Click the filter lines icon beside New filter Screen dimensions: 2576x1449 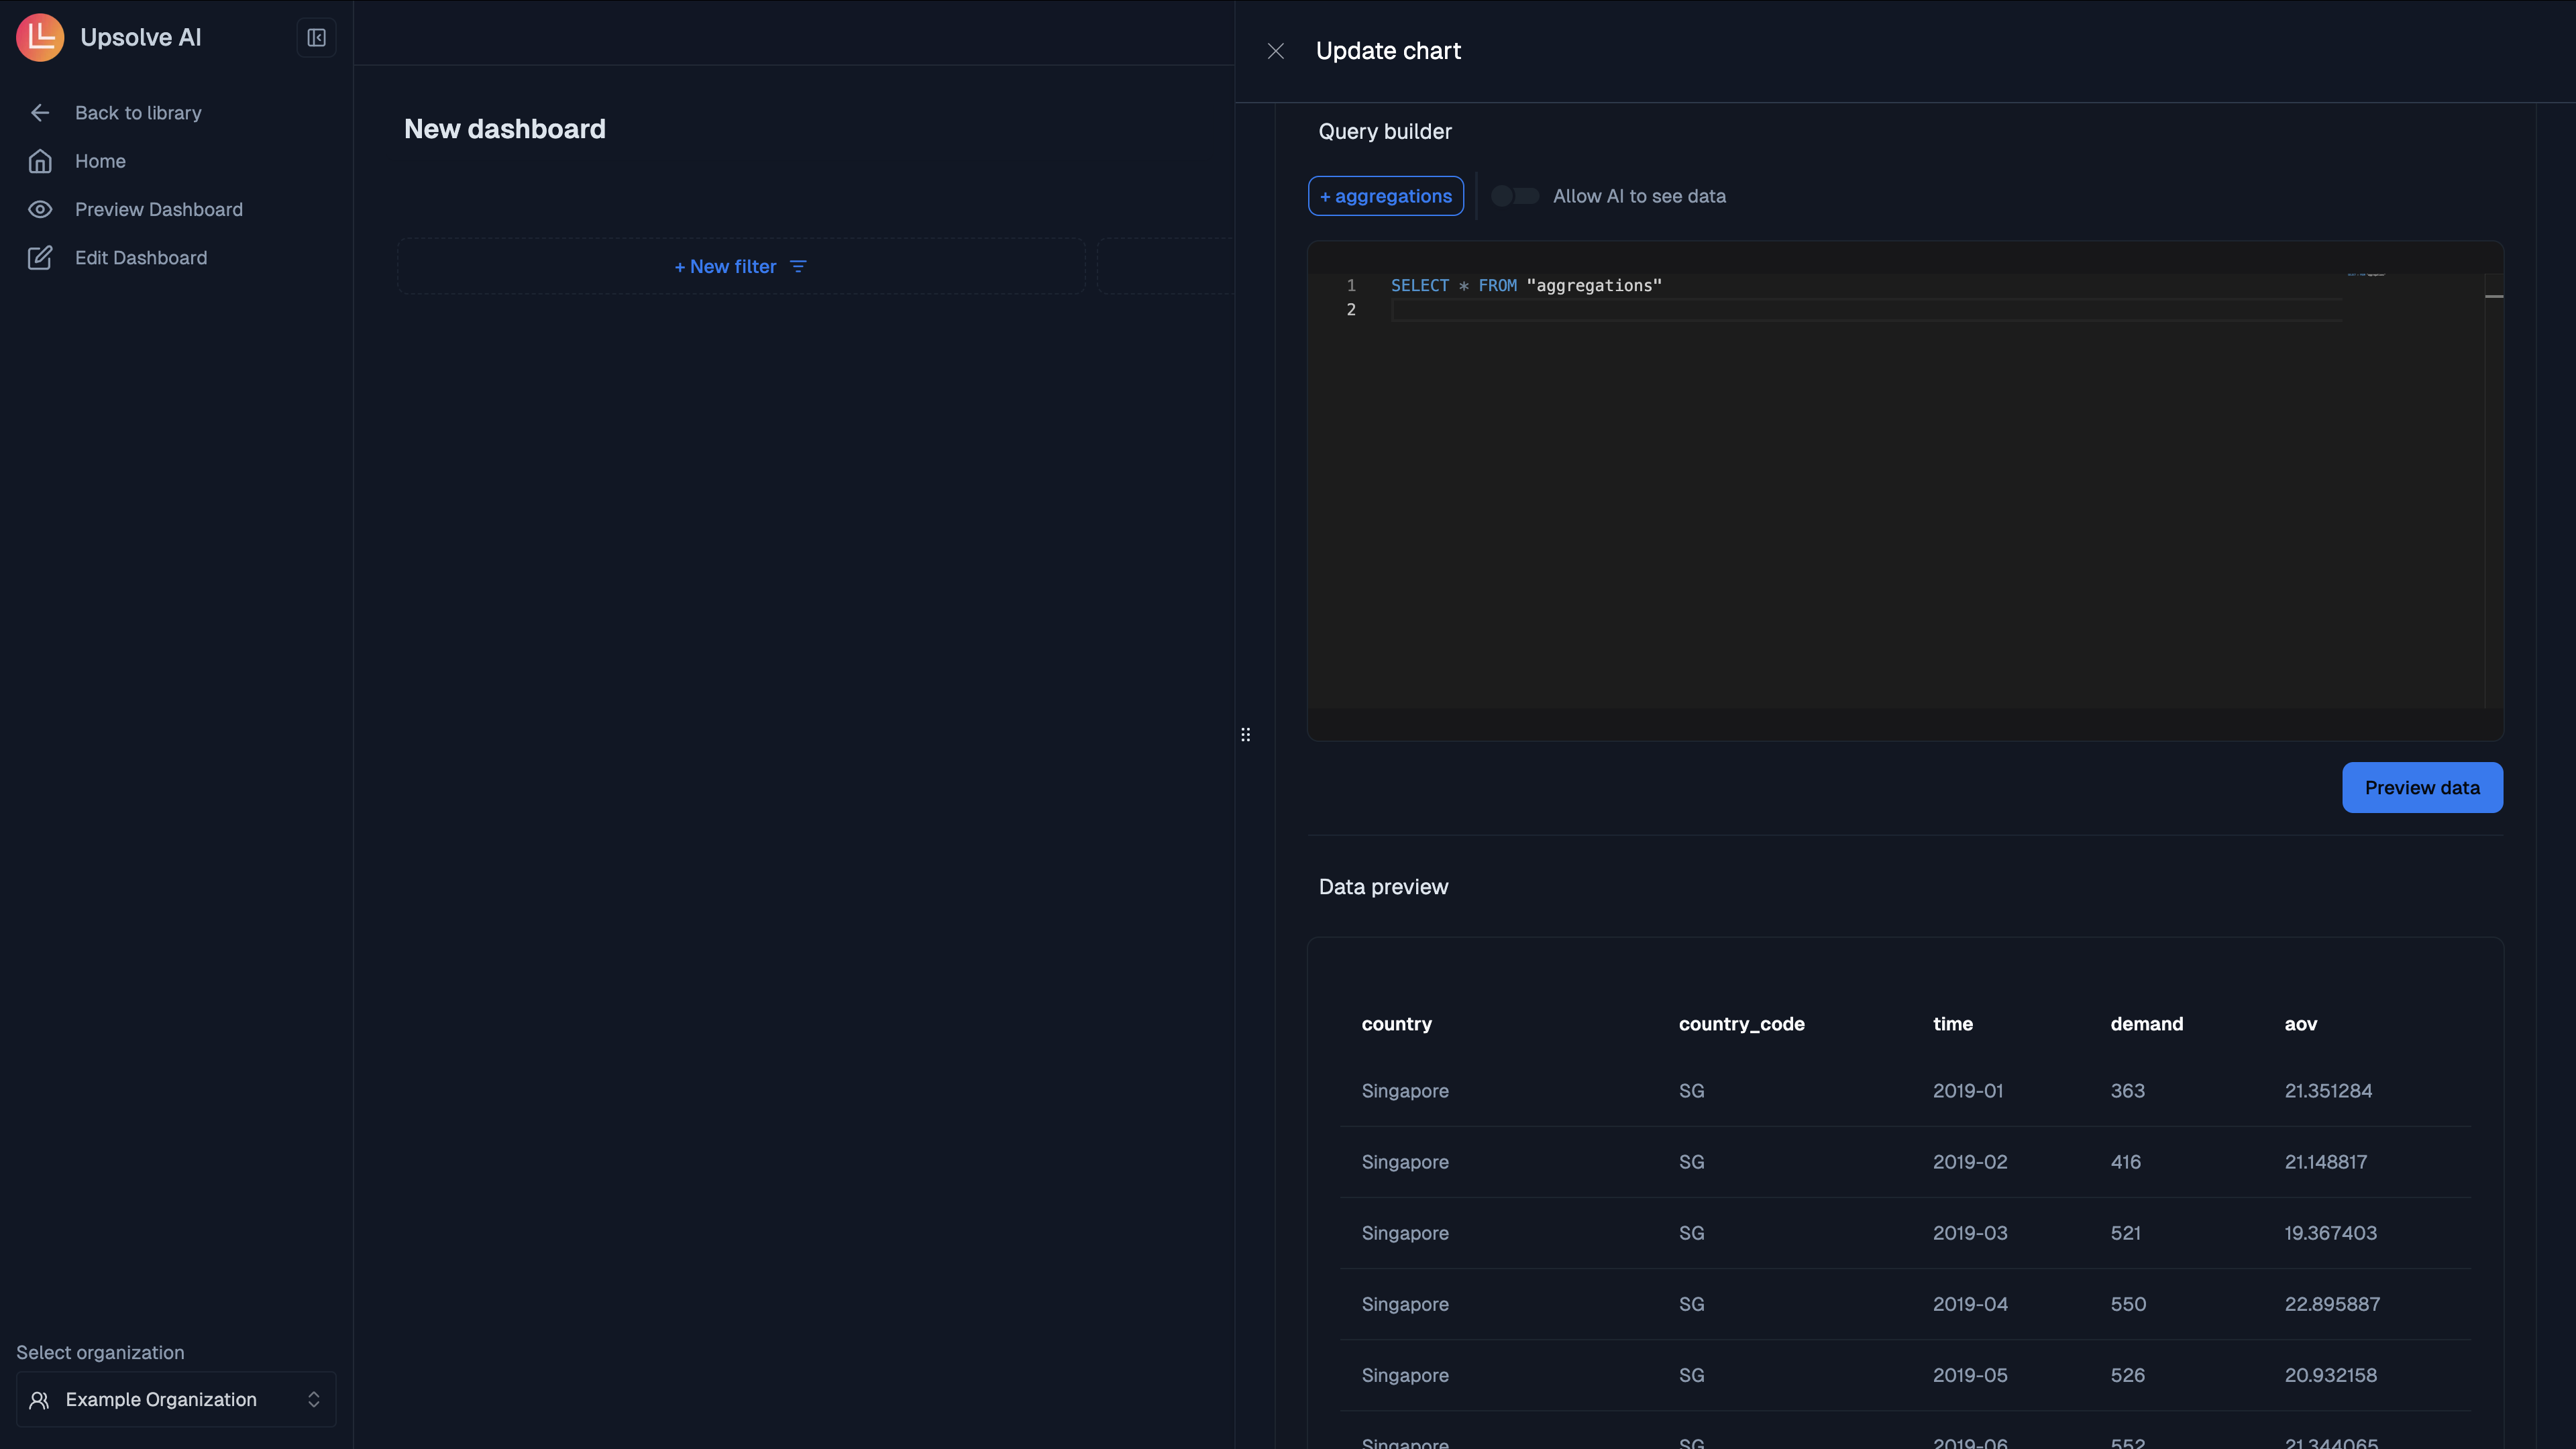coord(798,267)
